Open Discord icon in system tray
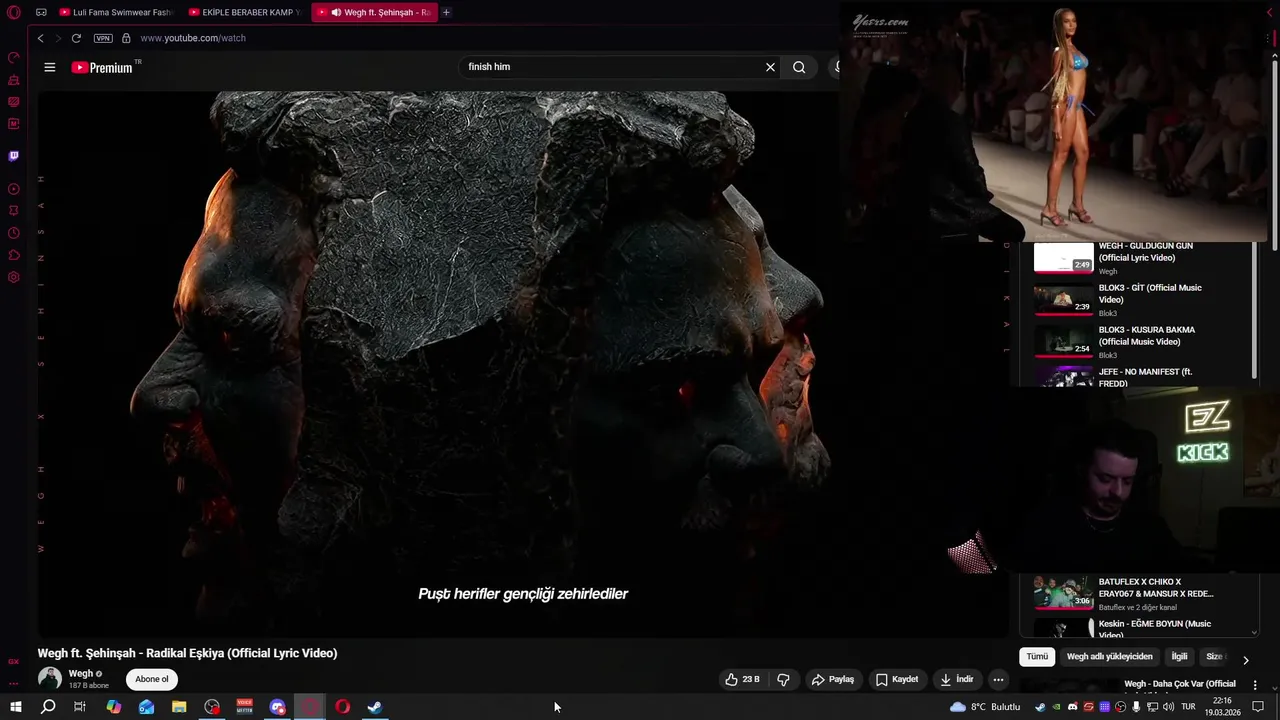This screenshot has width=1280, height=720. pyautogui.click(x=1073, y=707)
